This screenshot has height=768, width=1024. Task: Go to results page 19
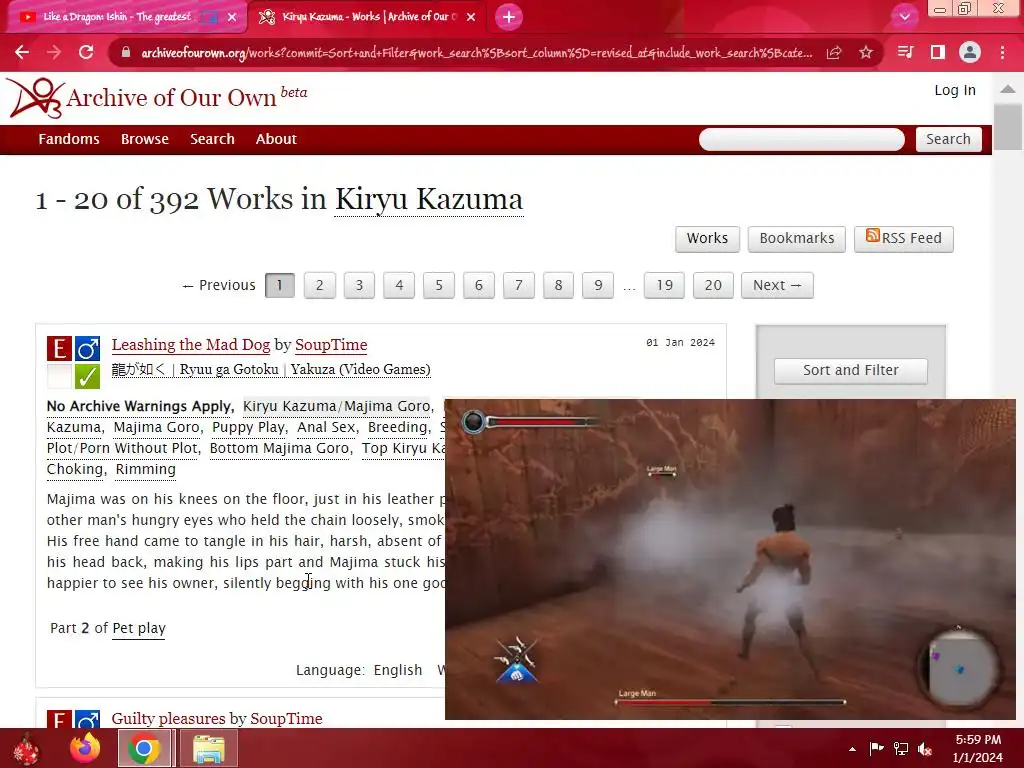coord(664,285)
